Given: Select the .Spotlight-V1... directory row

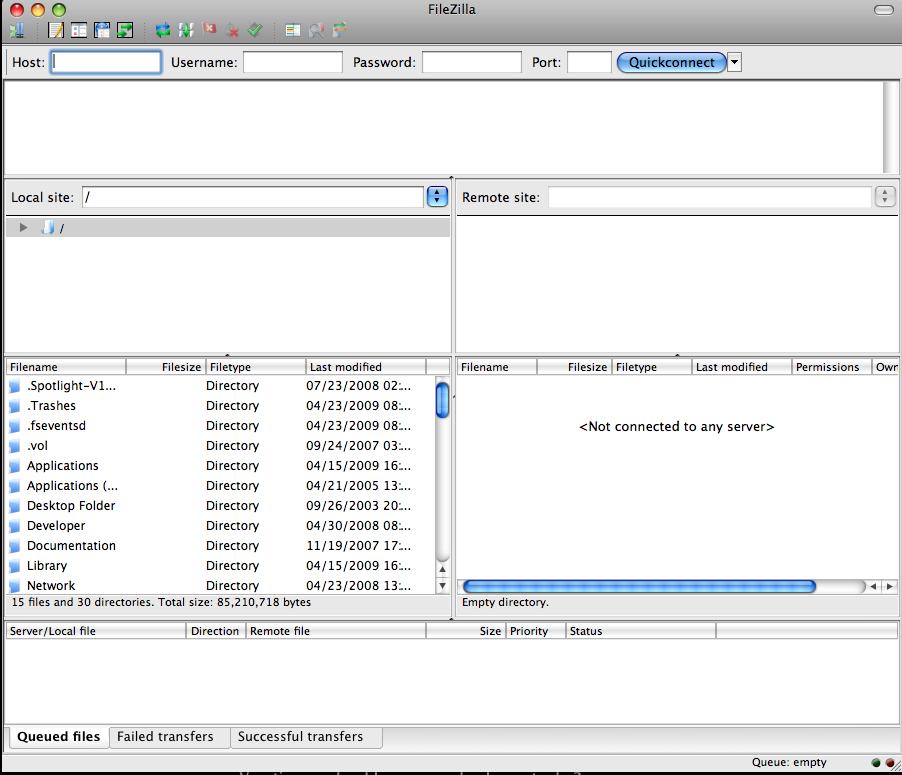Looking at the screenshot, I should (221, 385).
